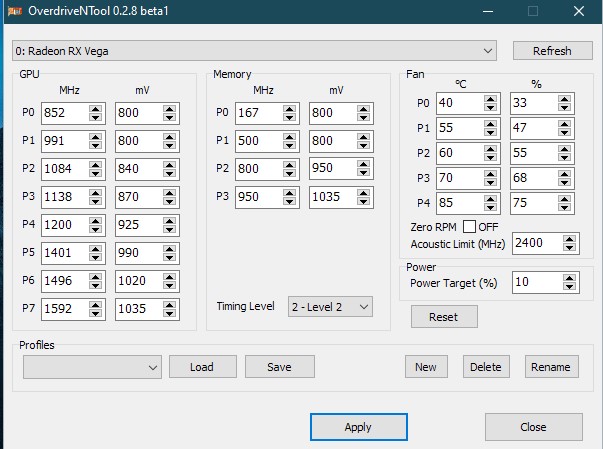Increase GPU P7 MHz with up arrow
Image resolution: width=603 pixels, height=449 pixels.
click(95, 306)
